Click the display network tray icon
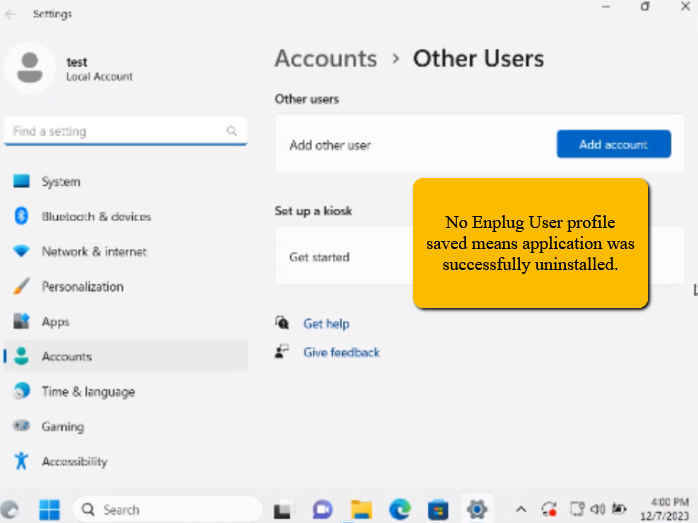 pyautogui.click(x=577, y=509)
